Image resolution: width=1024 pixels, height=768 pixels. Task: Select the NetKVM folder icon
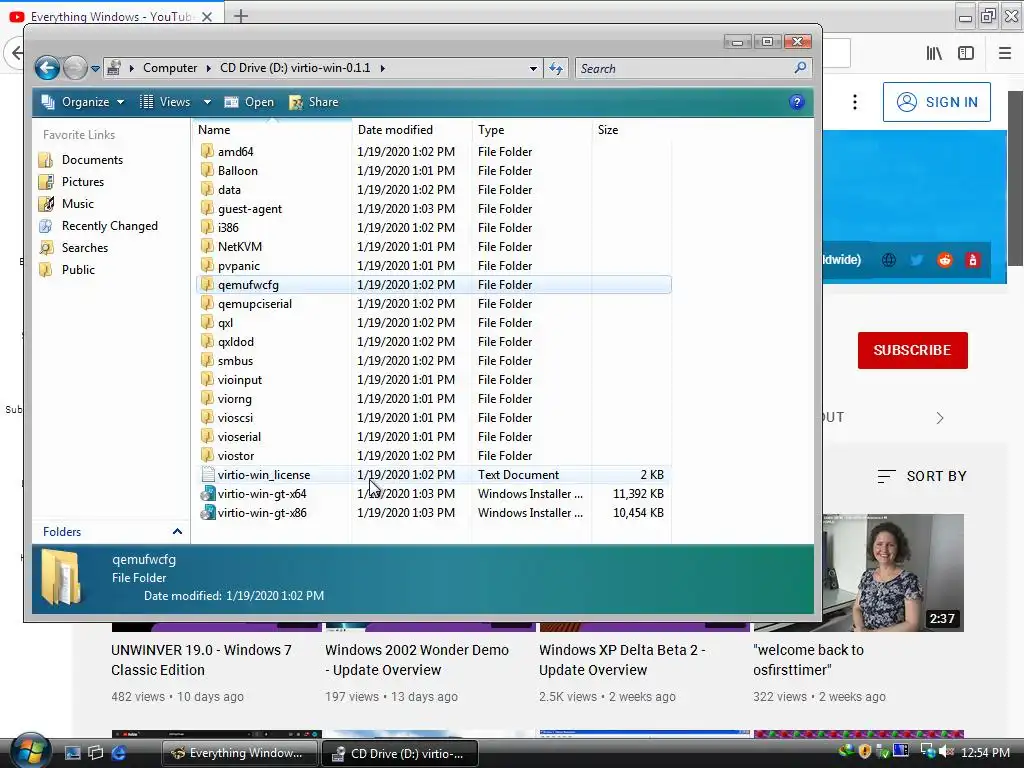207,246
